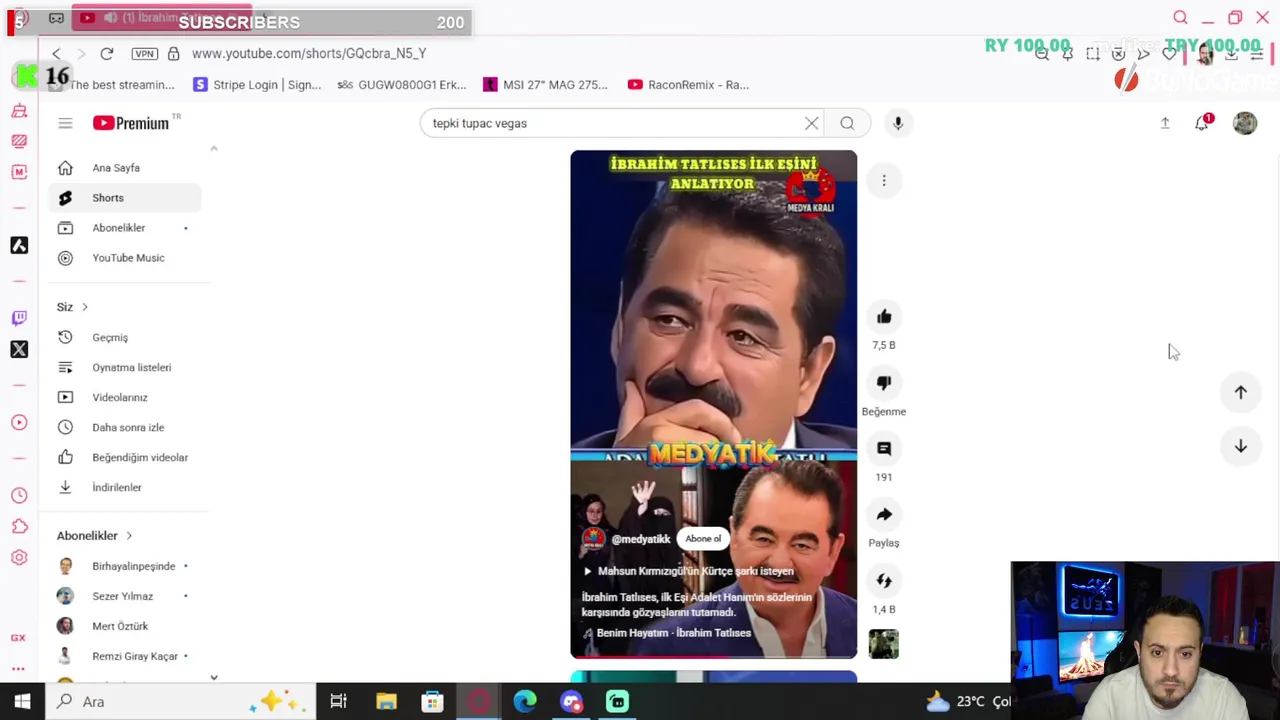This screenshot has width=1280, height=720.
Task: Open Microsoft Edge from taskbar
Action: tap(525, 702)
